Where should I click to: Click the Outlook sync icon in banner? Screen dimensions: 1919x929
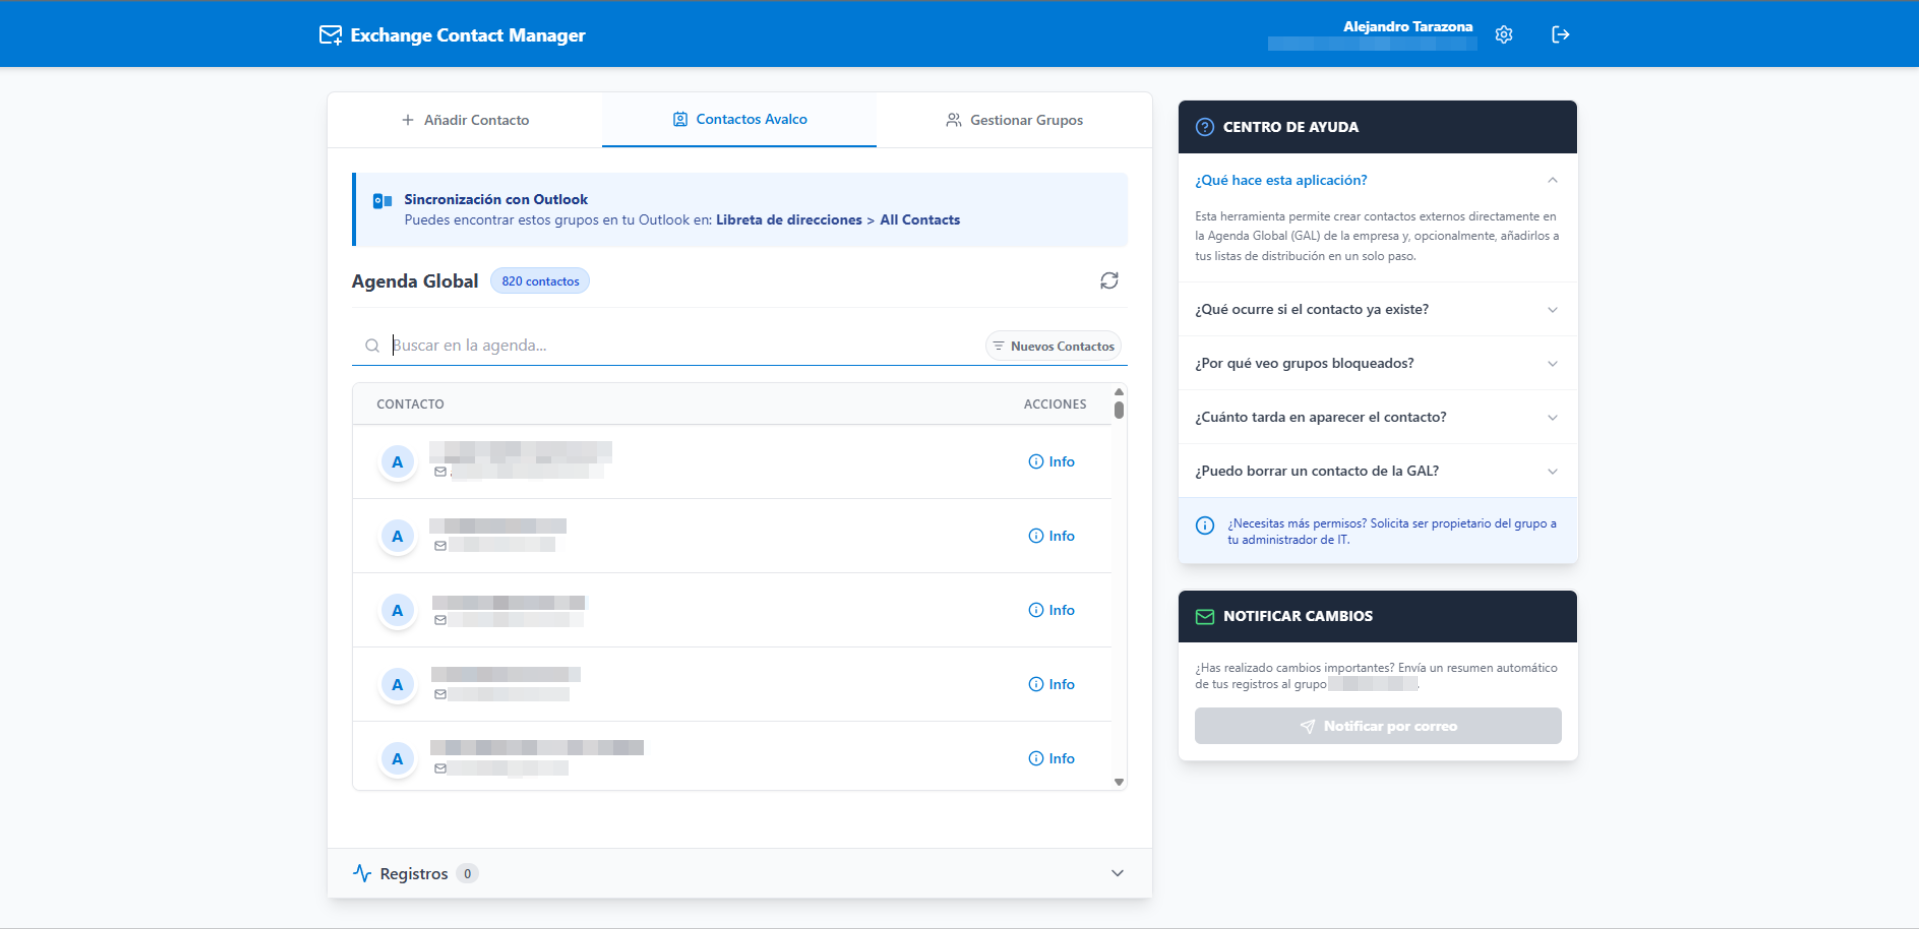tap(382, 201)
